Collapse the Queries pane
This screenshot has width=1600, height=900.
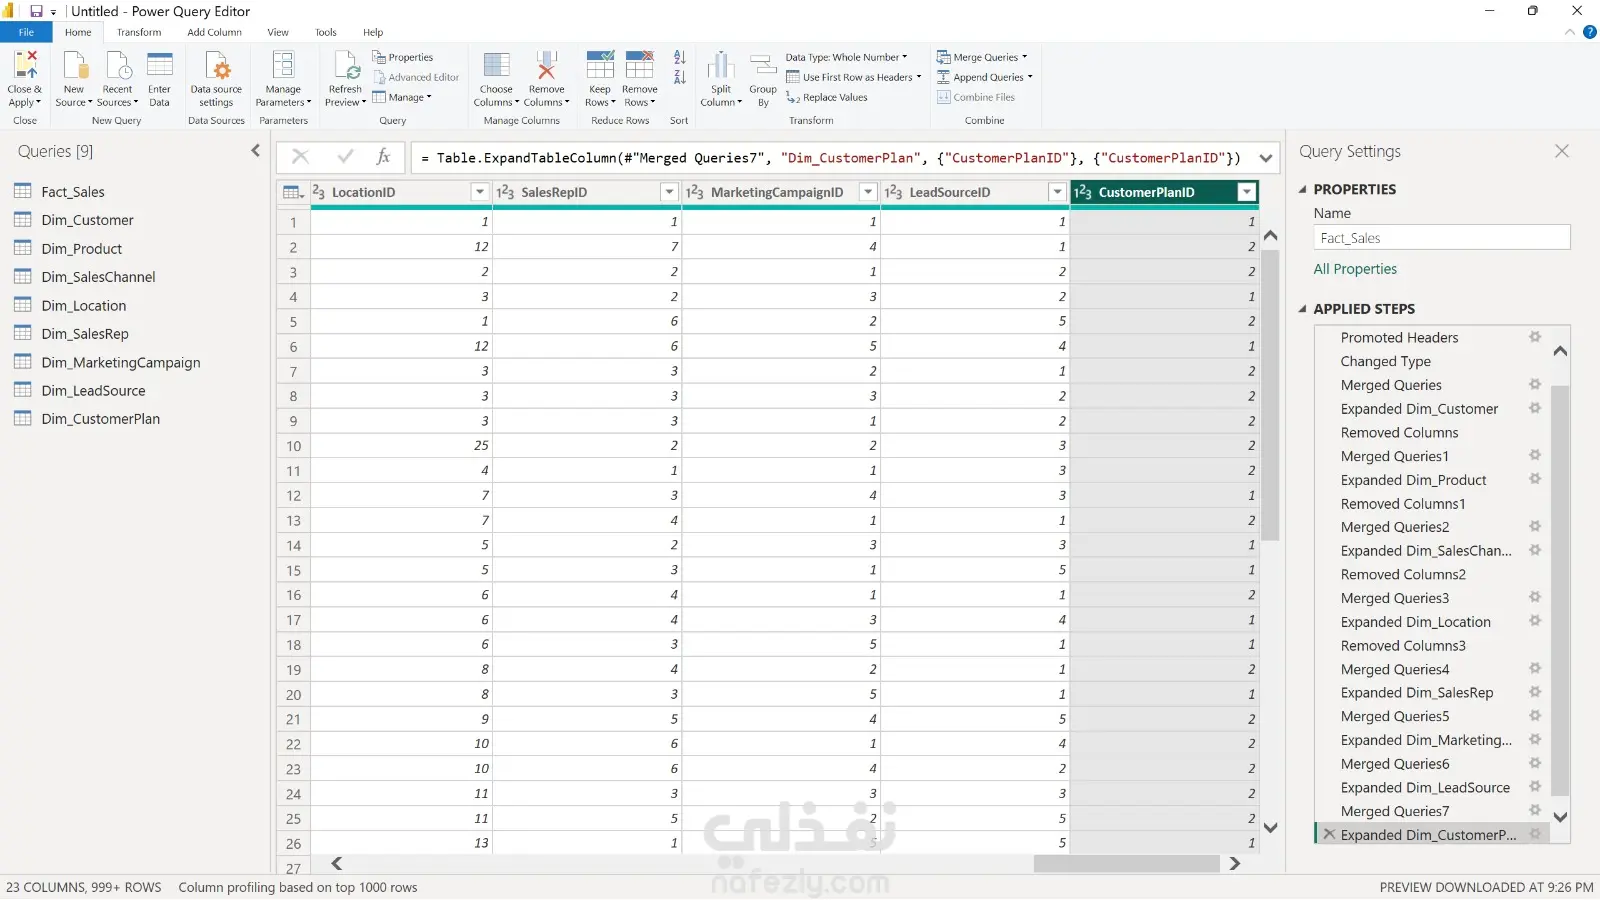tap(255, 151)
